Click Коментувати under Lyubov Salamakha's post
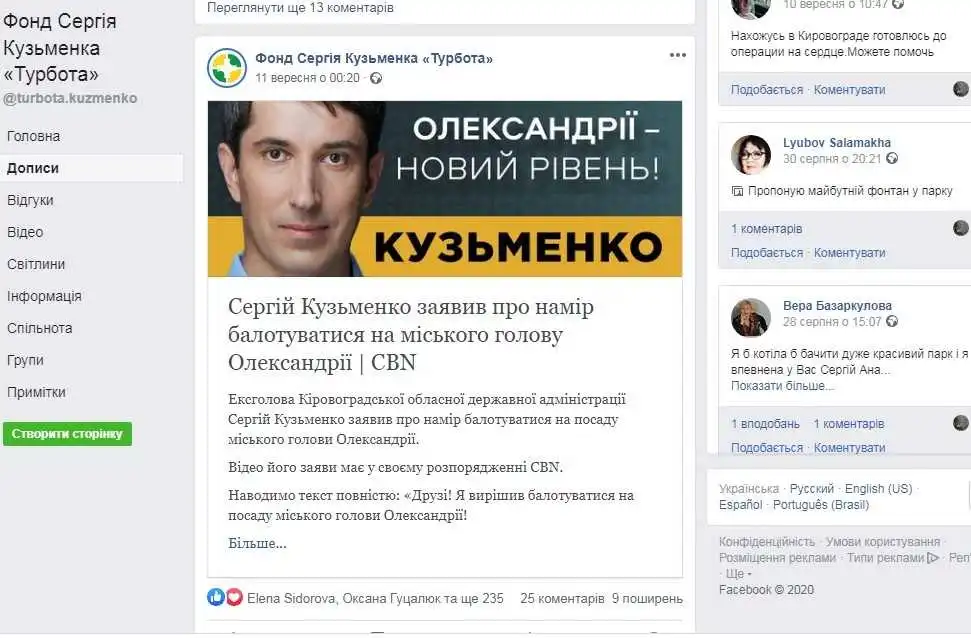Screen dimensions: 971x638 click(849, 253)
